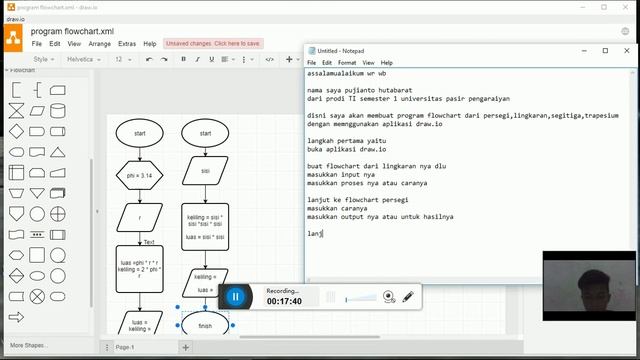Screen dimensions: 640x360
Task: Redo the last diagram action
Action: (164, 60)
